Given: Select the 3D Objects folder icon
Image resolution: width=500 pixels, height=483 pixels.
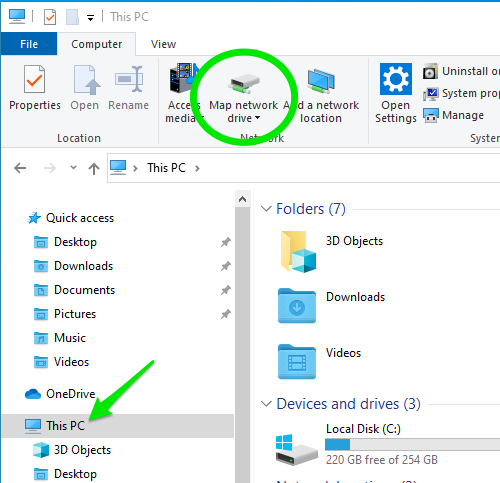Looking at the screenshot, I should pos(298,252).
